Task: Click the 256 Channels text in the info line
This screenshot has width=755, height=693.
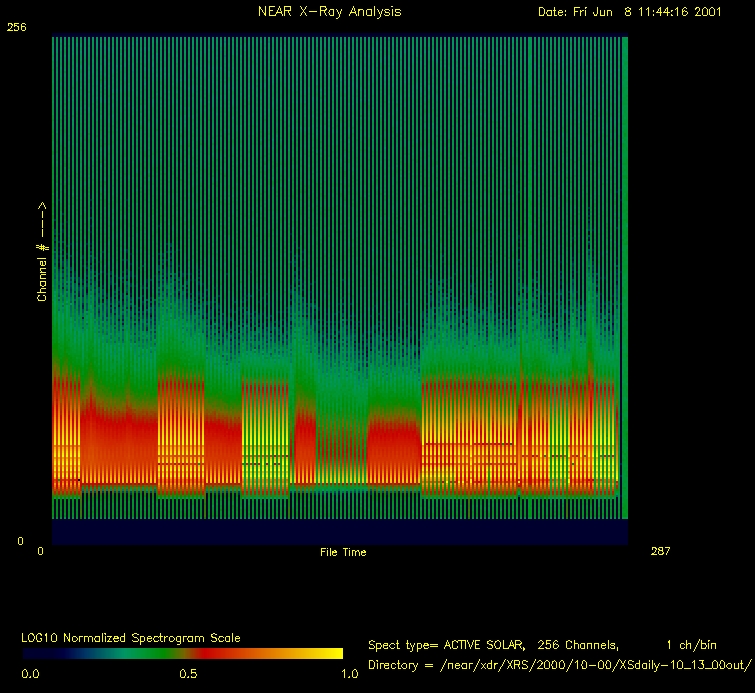Action: tap(578, 645)
